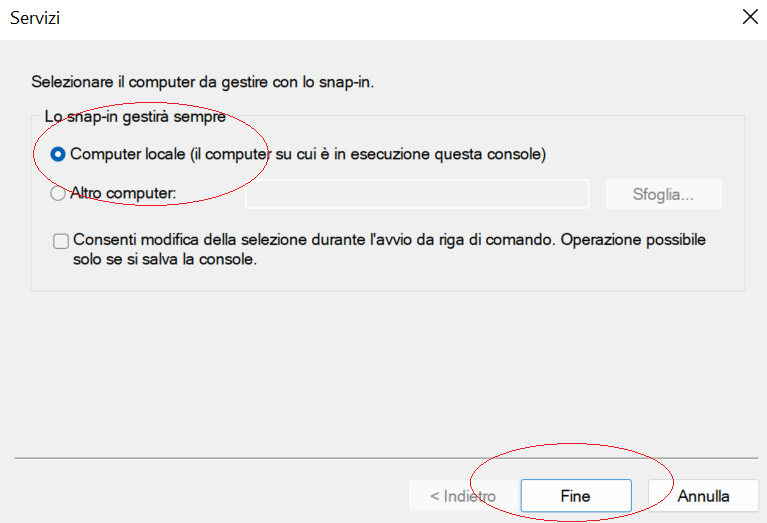Click into the Altro computer name field
767x523 pixels.
point(417,194)
